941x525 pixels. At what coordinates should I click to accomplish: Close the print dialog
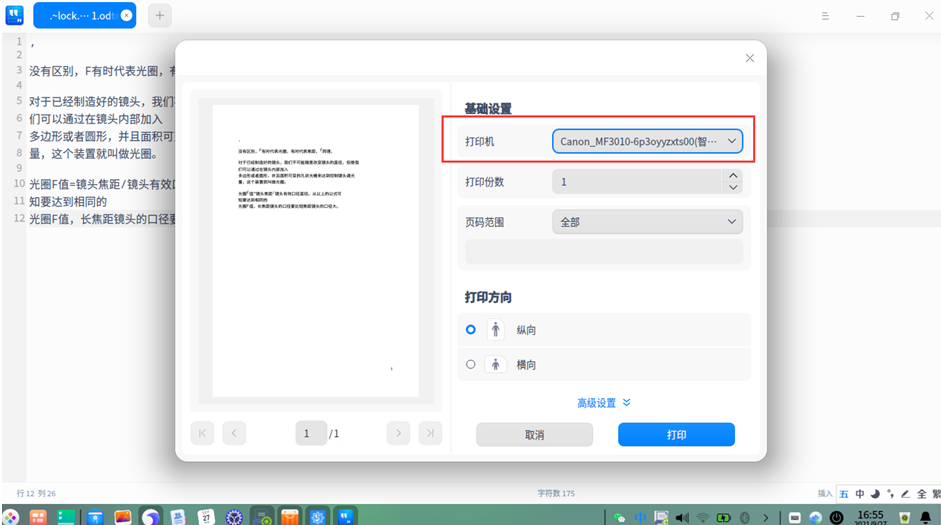click(x=750, y=58)
